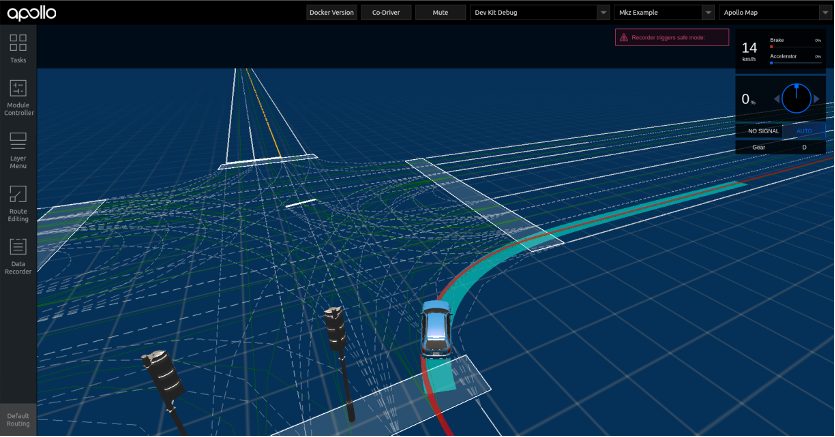This screenshot has height=437, width=835.
Task: Click the Gear D status row
Action: [781, 147]
